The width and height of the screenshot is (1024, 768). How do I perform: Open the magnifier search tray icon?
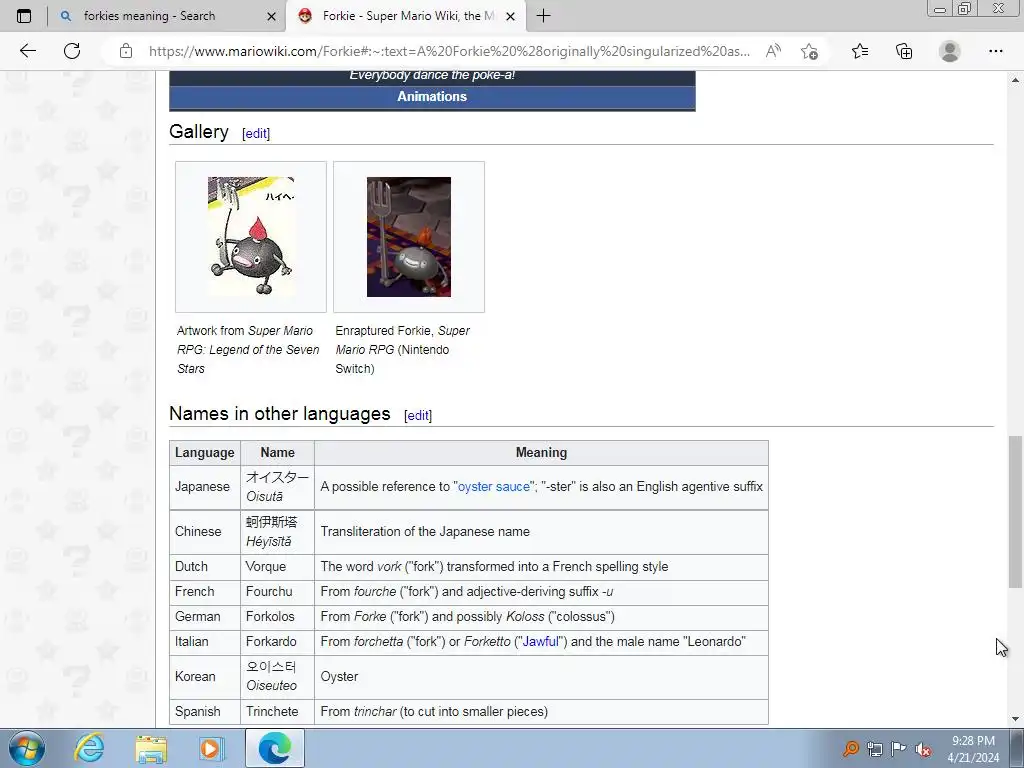(x=850, y=748)
